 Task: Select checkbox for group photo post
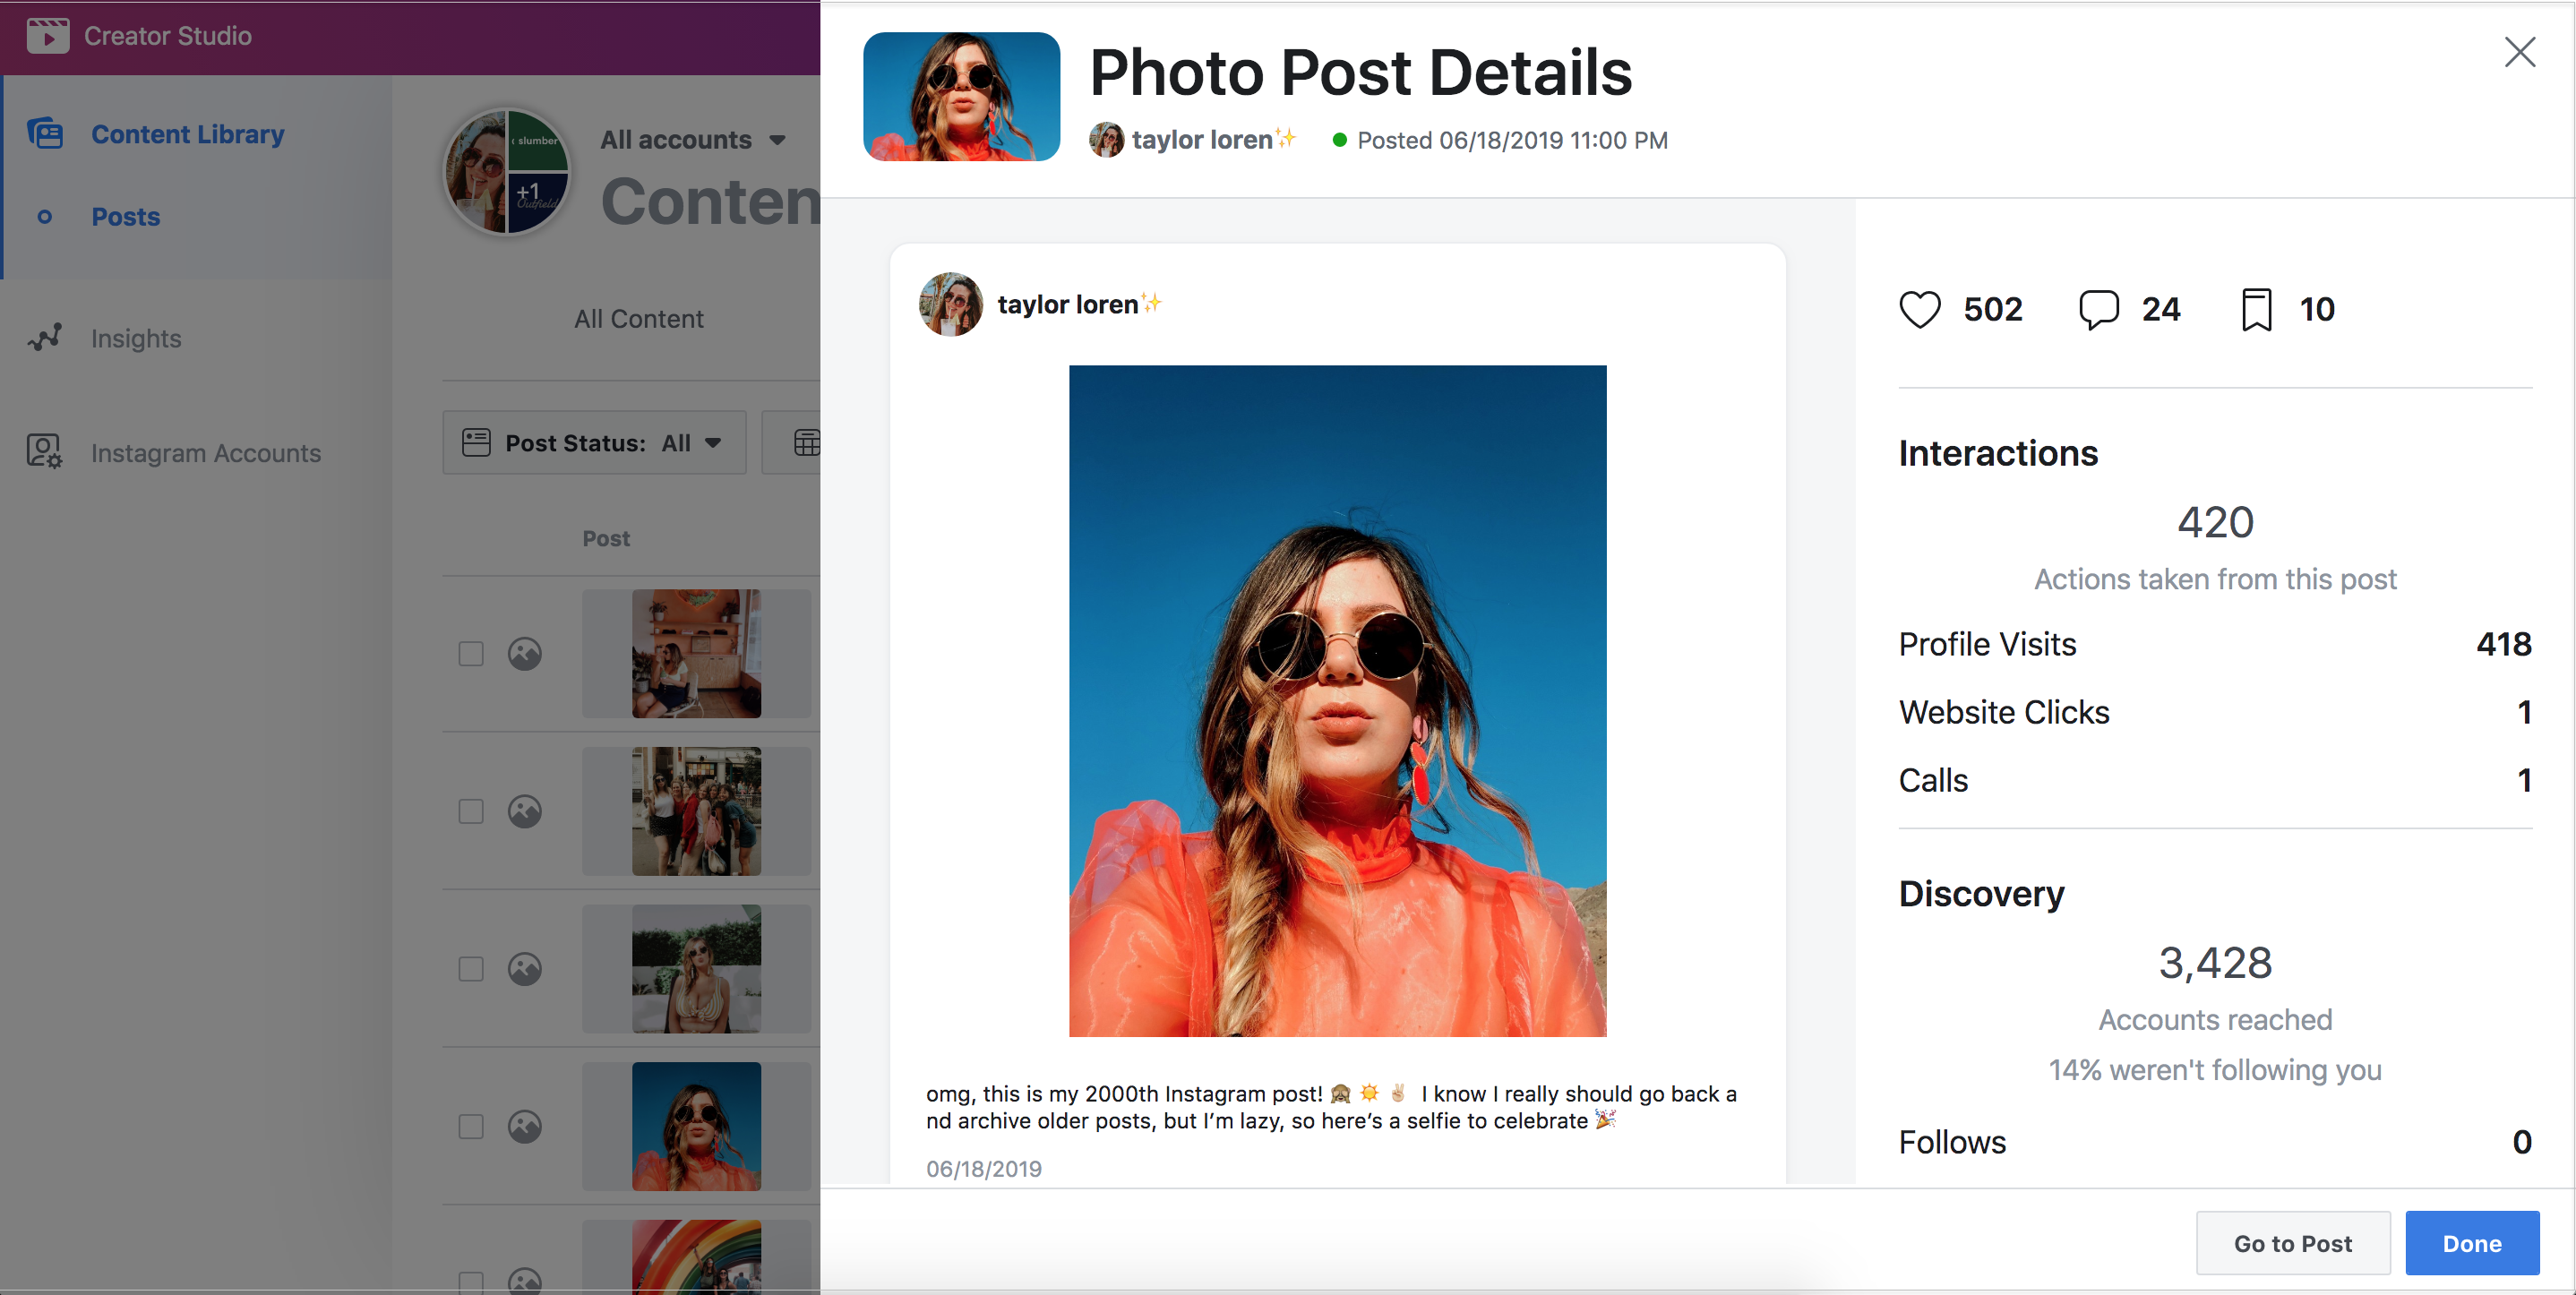[x=471, y=811]
